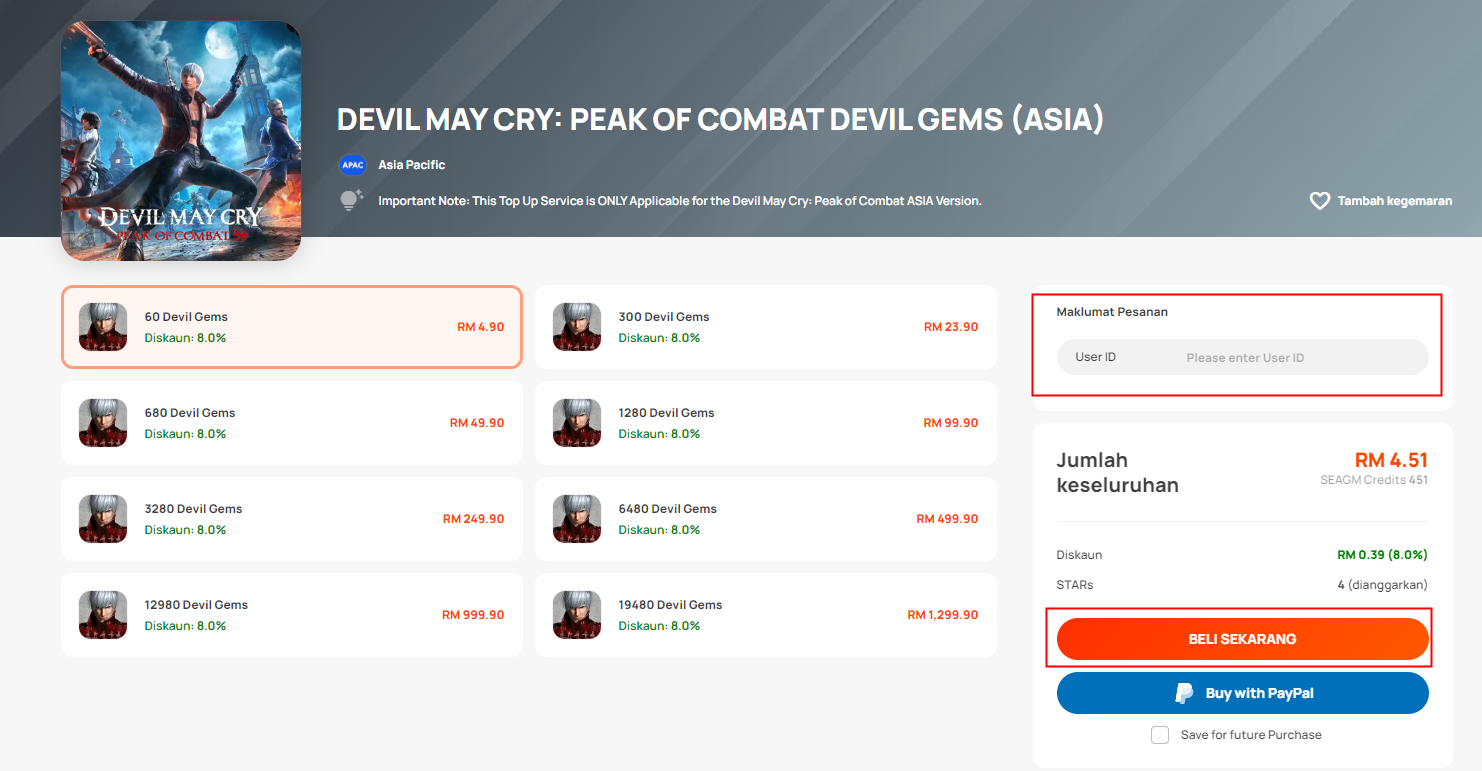Click the 60 Devil Gems item icon
The height and width of the screenshot is (771, 1482).
pos(103,327)
